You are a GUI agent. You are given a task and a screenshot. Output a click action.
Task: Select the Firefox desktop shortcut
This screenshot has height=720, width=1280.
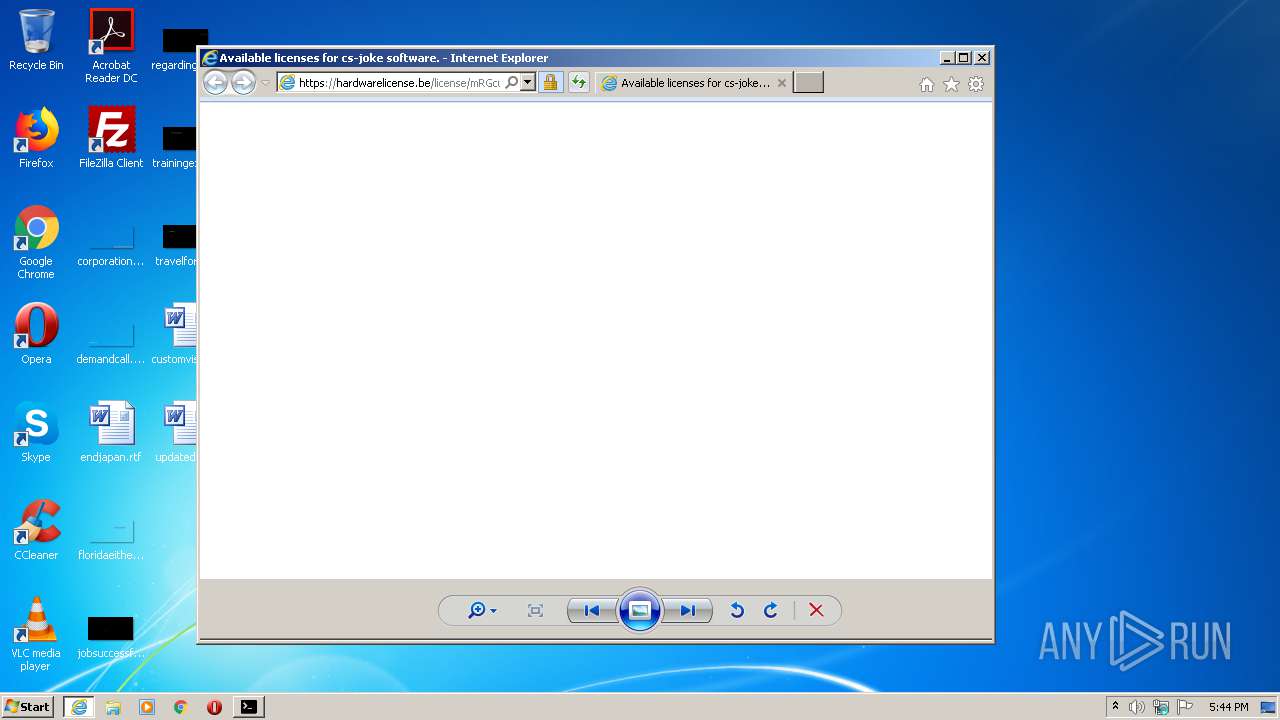coord(36,138)
